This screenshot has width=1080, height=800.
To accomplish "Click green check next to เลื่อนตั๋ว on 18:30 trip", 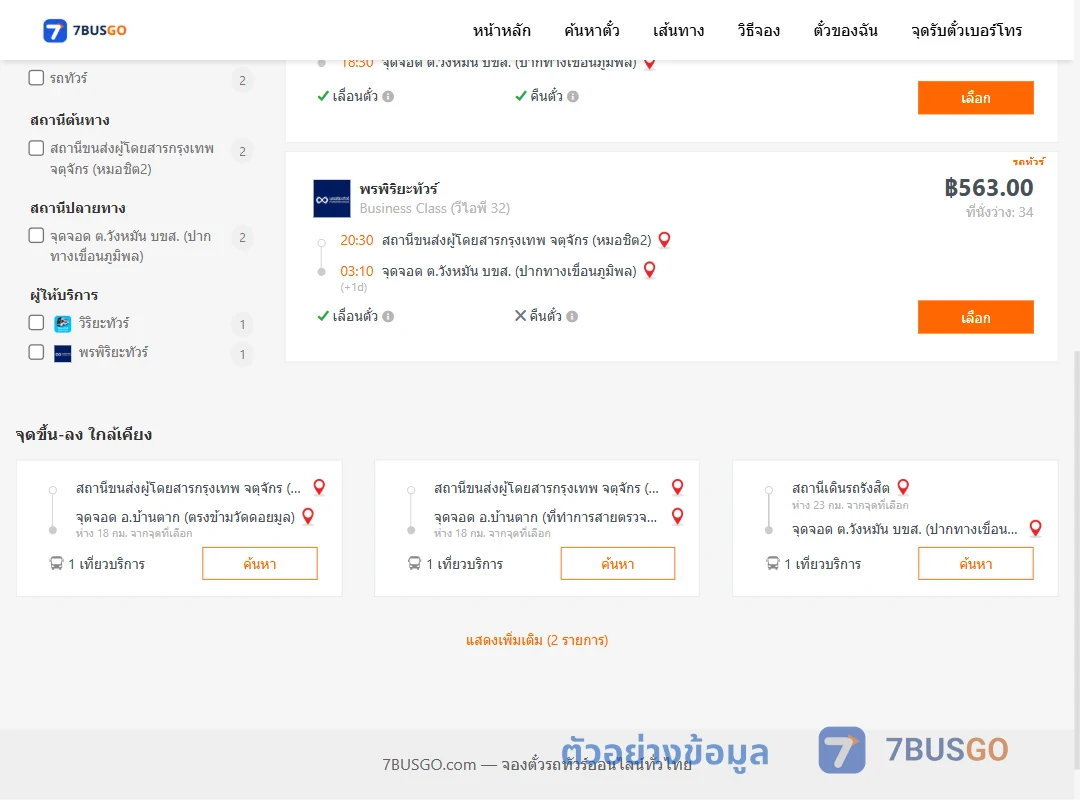I will (323, 96).
